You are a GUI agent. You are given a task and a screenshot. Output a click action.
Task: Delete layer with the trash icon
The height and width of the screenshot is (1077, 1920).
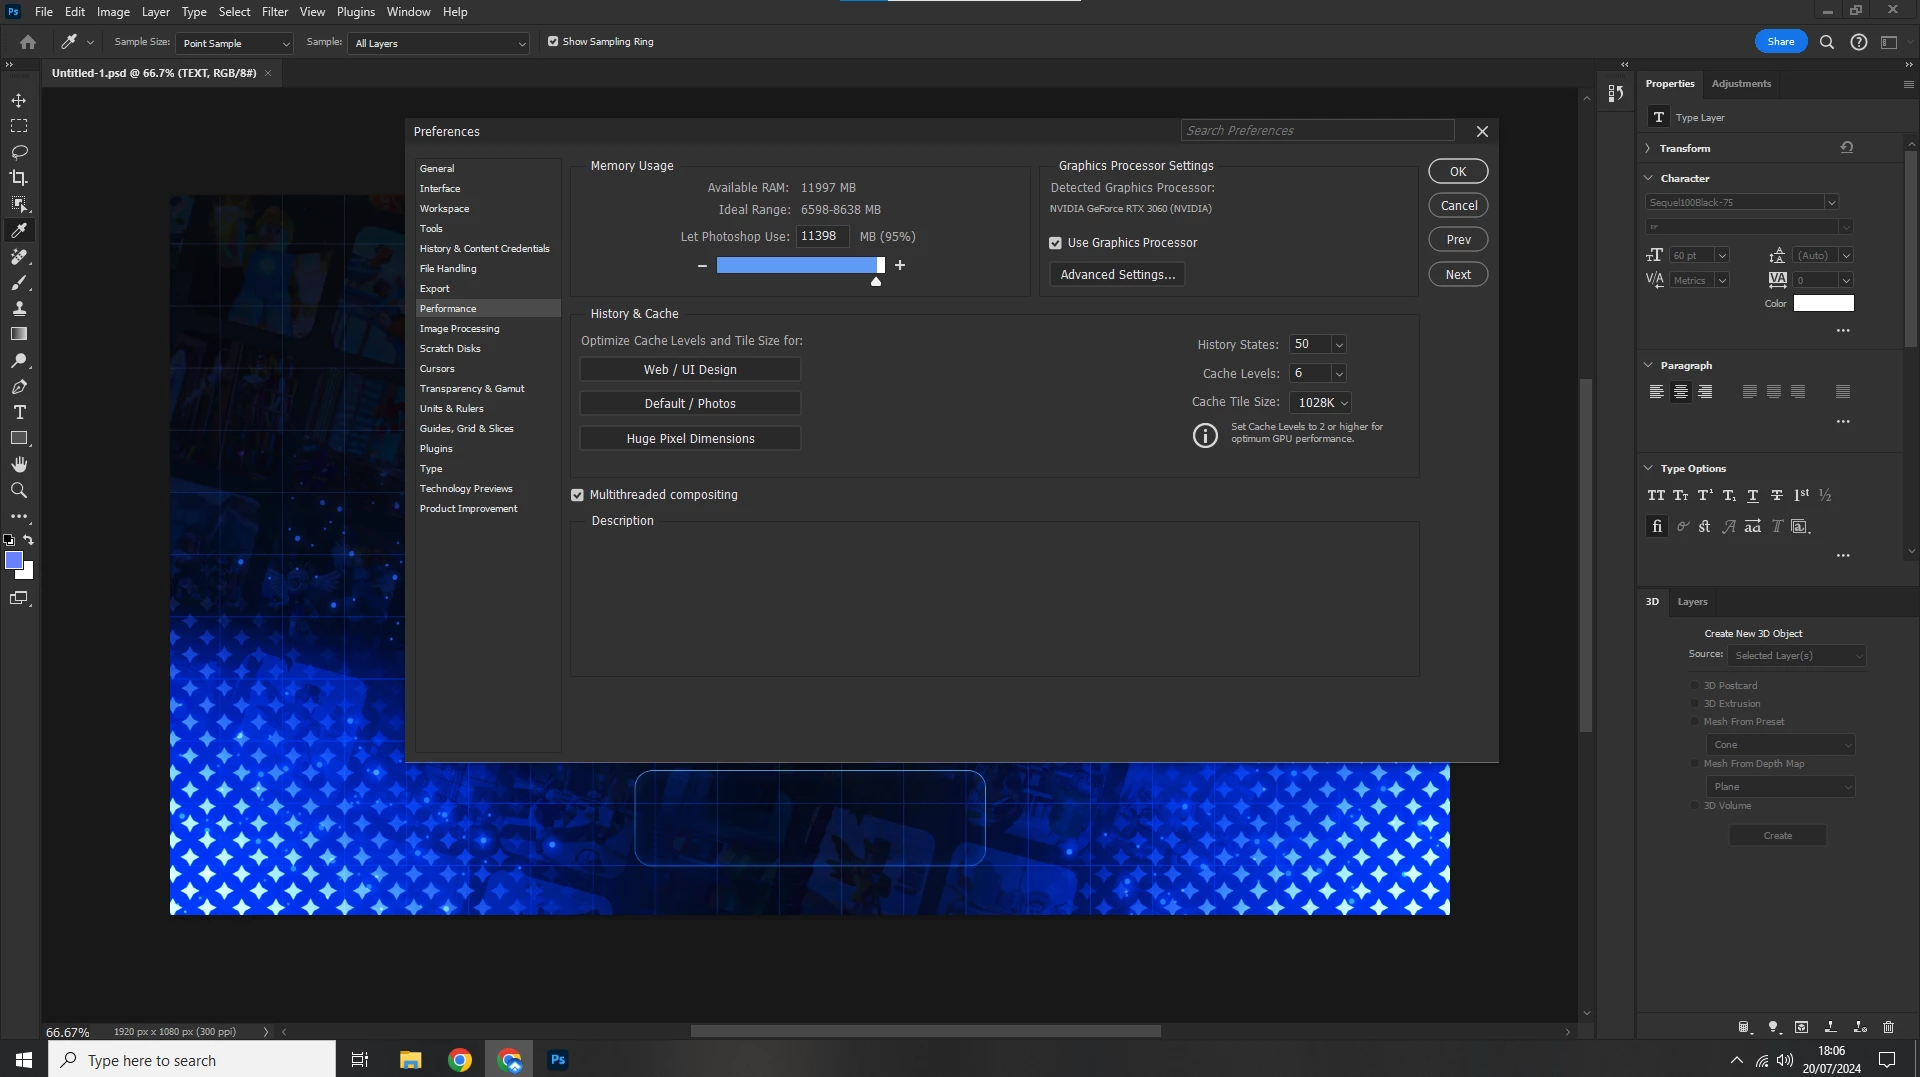[x=1888, y=1027]
